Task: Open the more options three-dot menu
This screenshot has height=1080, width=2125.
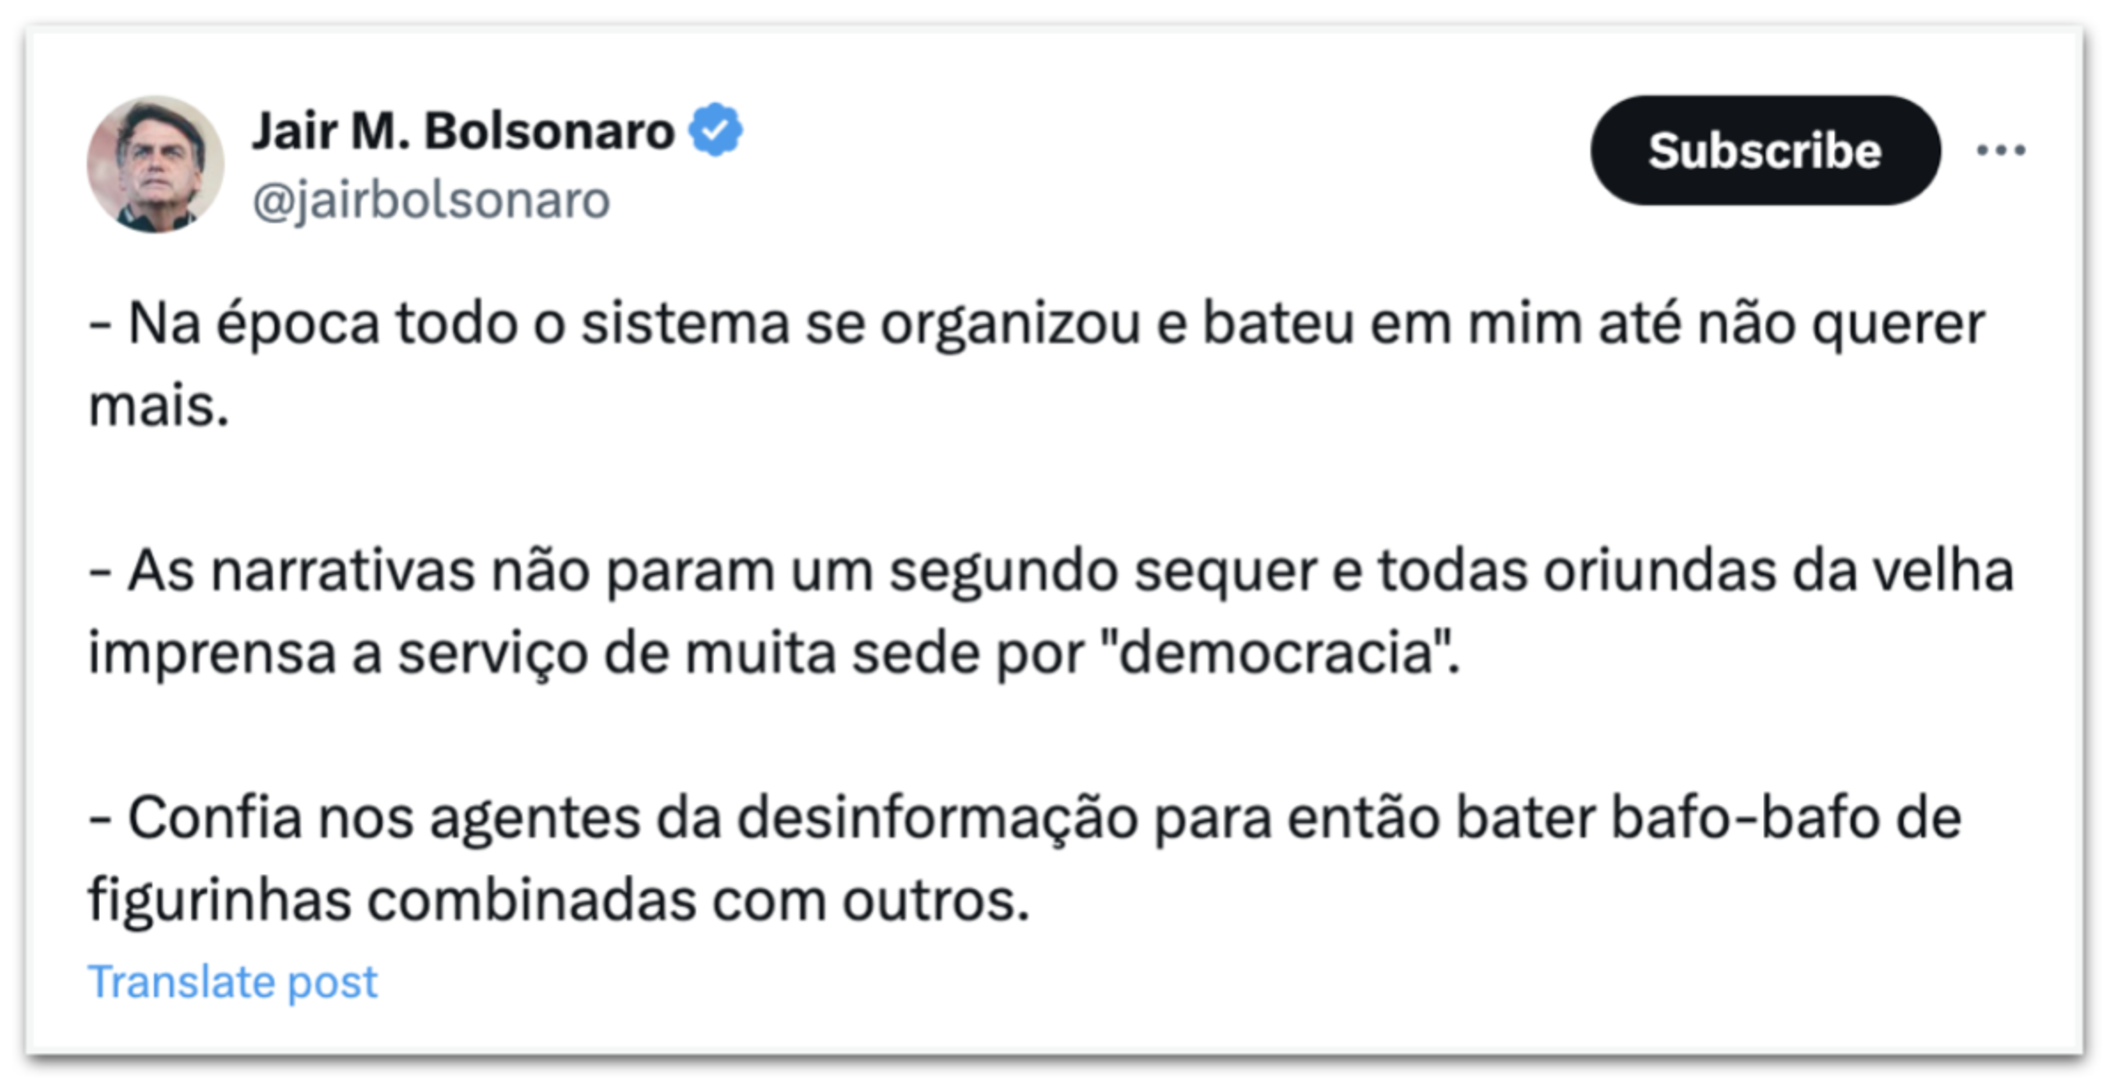Action: (x=2000, y=150)
